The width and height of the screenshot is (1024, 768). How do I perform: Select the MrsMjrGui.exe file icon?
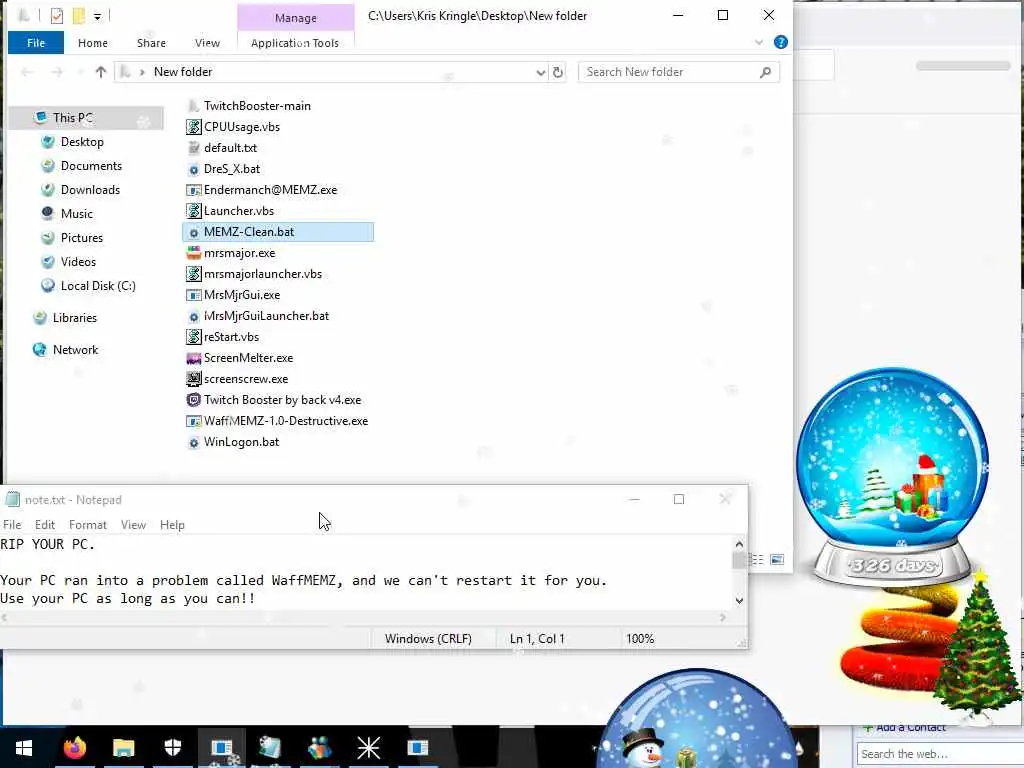point(193,295)
